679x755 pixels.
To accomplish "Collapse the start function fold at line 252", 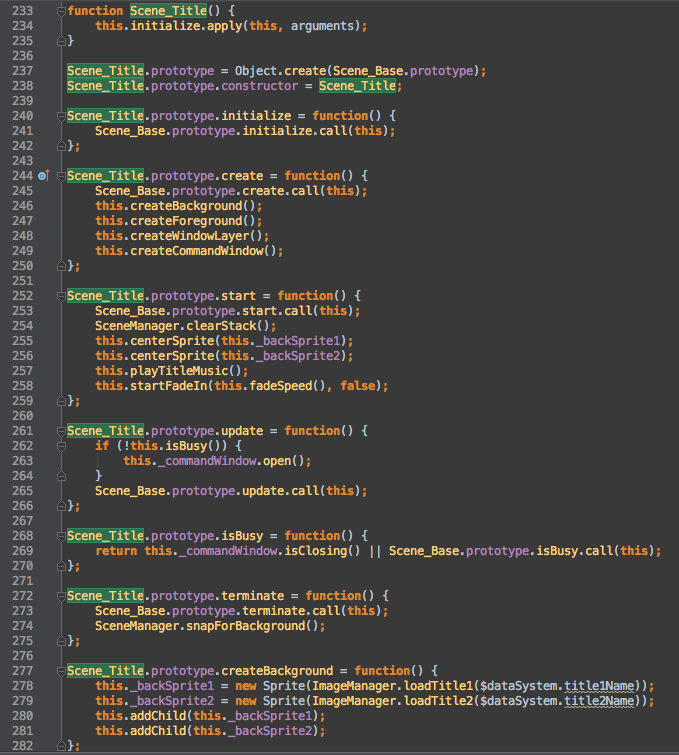I will [61, 296].
